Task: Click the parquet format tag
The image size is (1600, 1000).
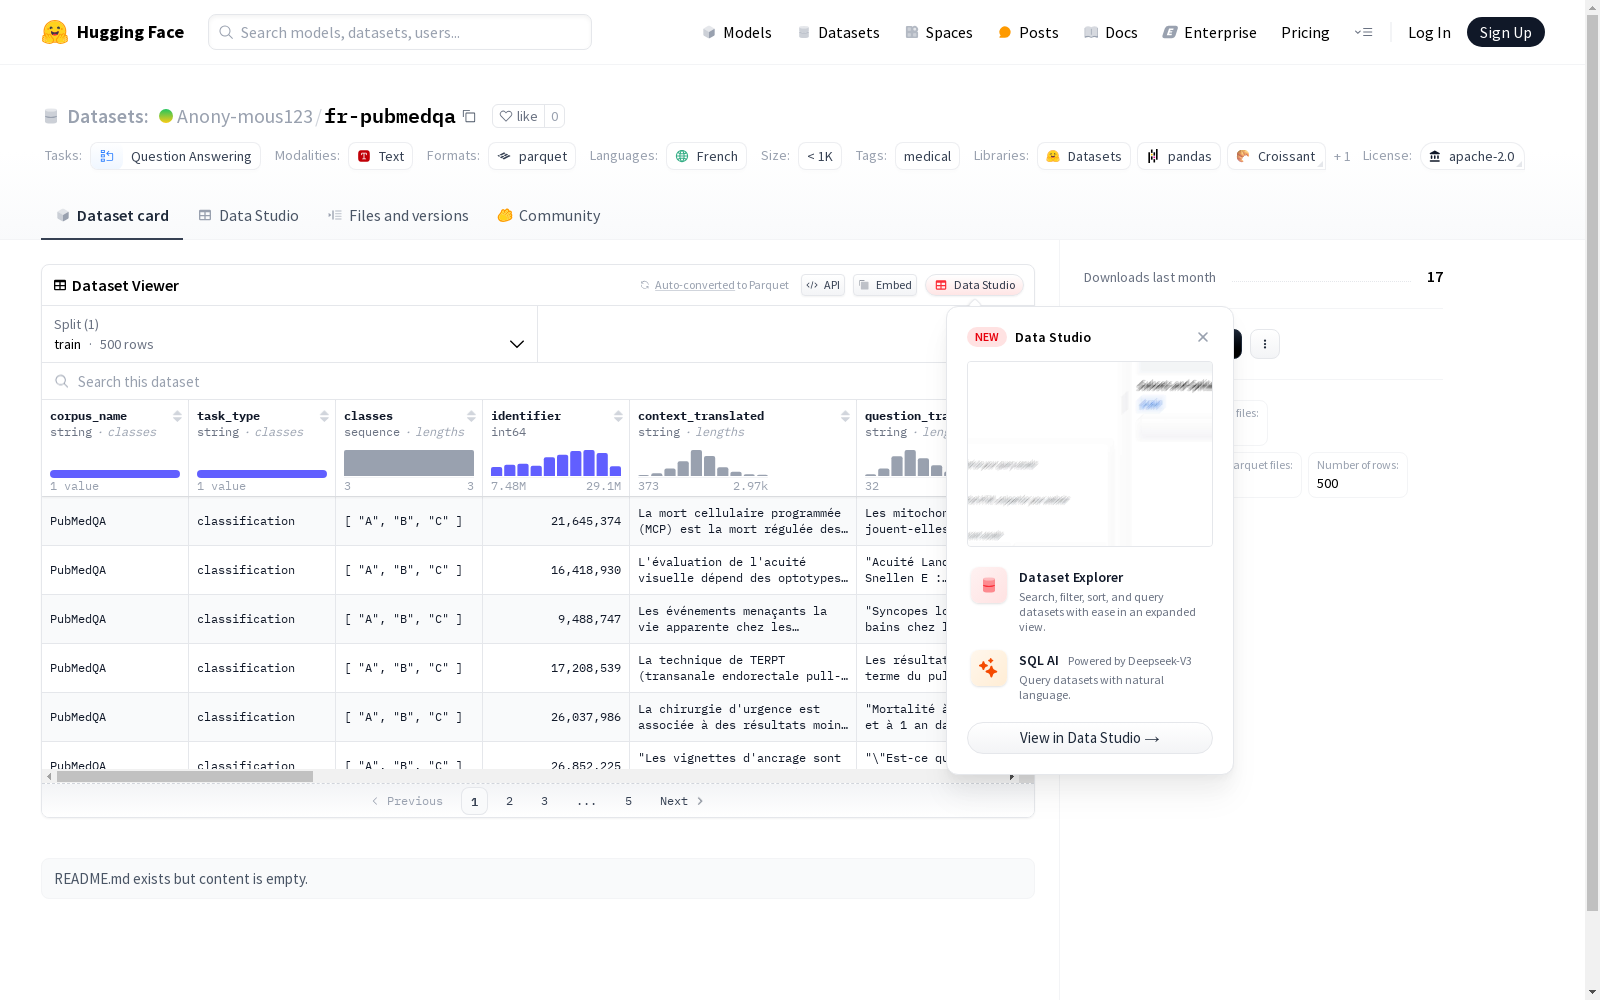Action: pyautogui.click(x=532, y=156)
